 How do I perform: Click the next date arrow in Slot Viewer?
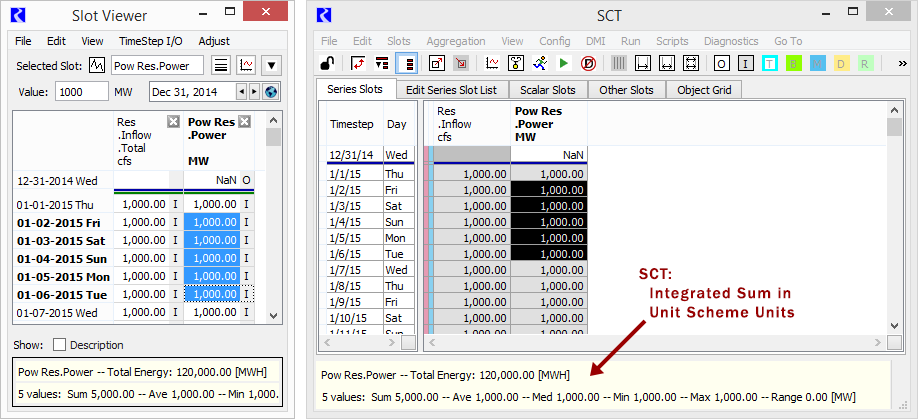coord(254,92)
